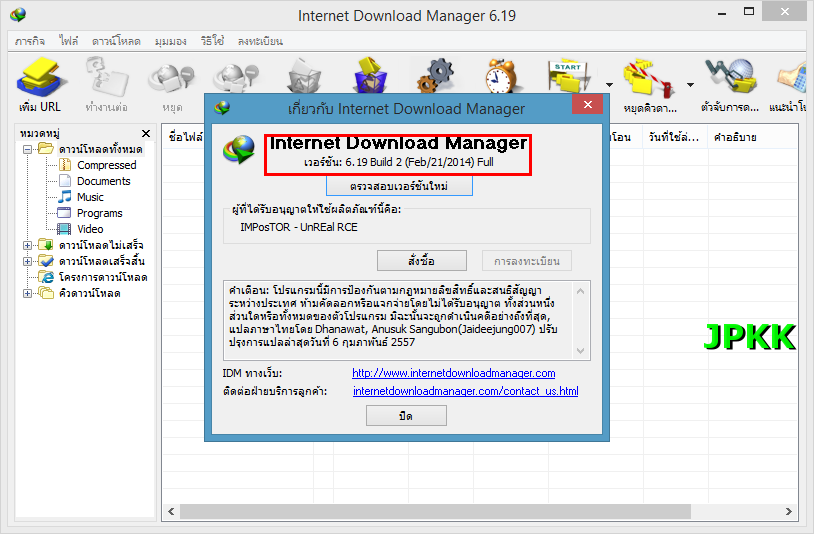Click the ปิด close button in dialog
Image resolution: width=814 pixels, height=534 pixels.
(x=406, y=416)
